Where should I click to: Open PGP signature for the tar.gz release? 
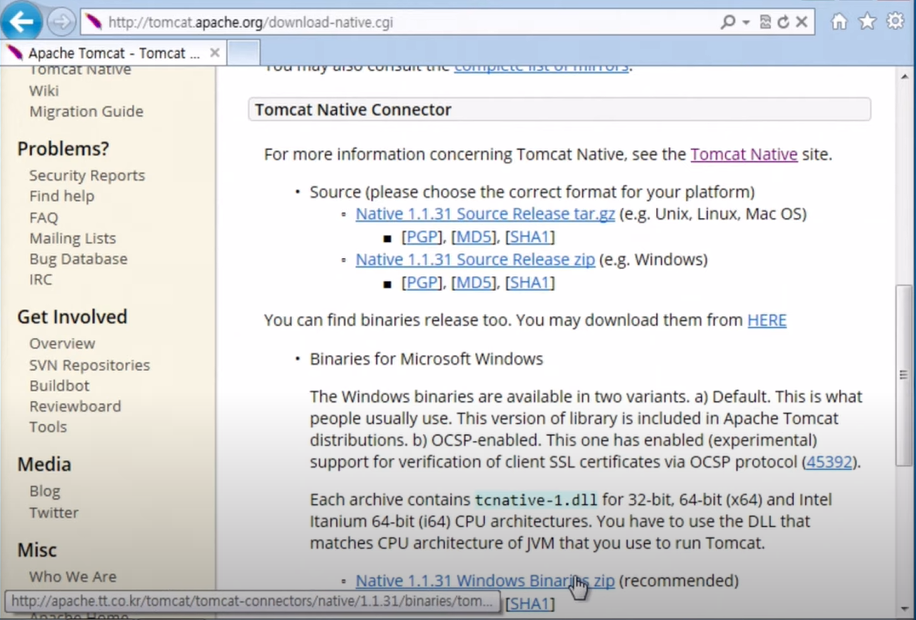pos(422,237)
